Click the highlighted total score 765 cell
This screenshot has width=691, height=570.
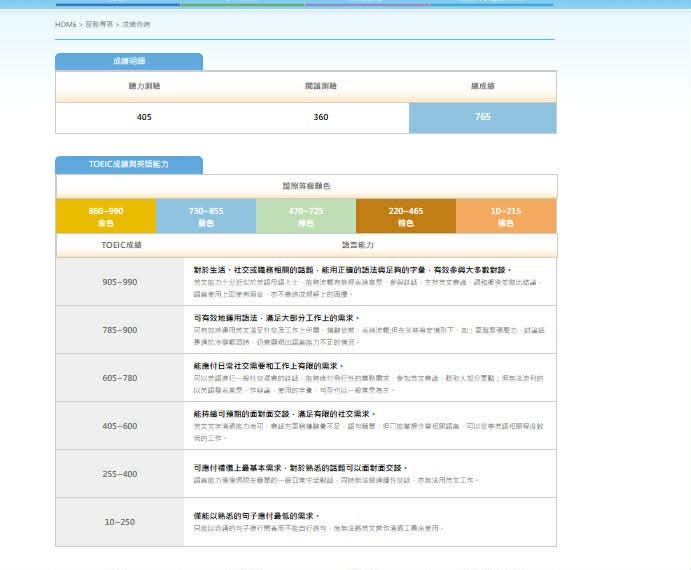pos(482,117)
